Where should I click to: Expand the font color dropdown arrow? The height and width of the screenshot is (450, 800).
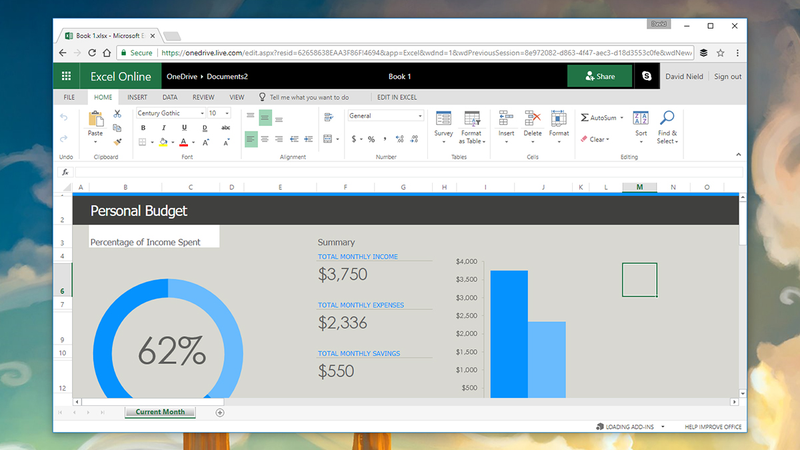click(193, 142)
